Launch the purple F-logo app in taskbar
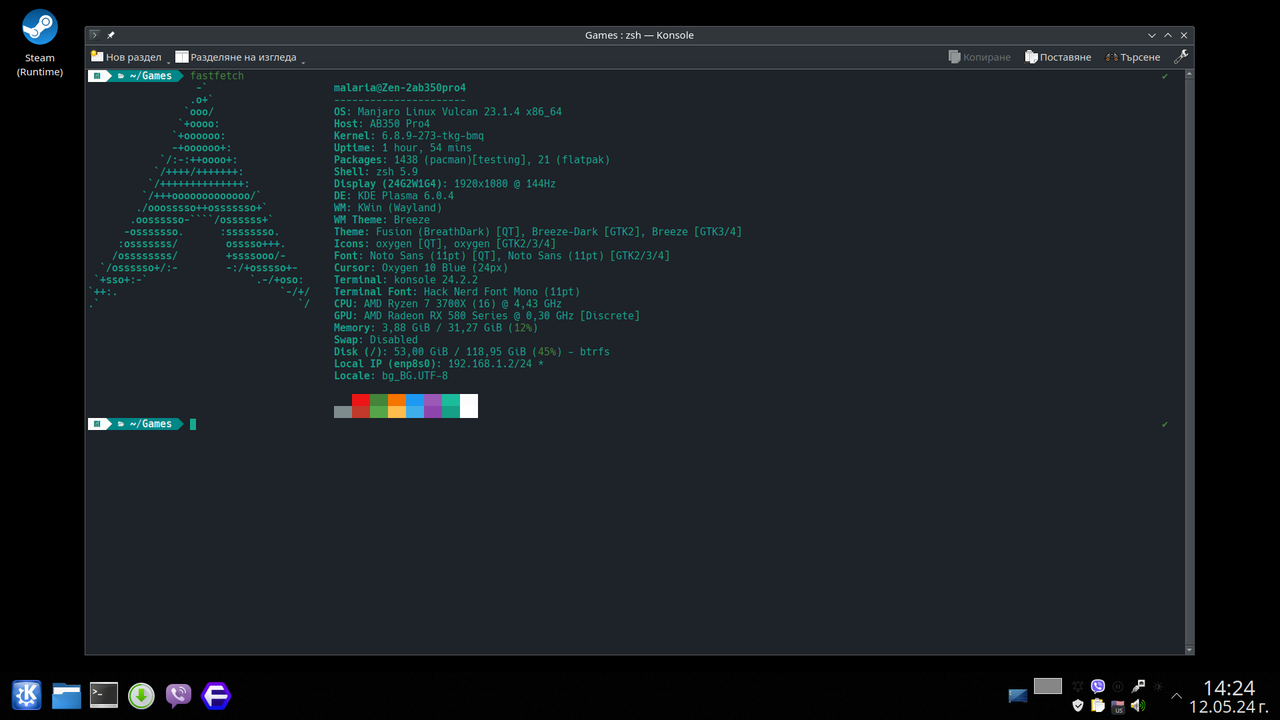This screenshot has width=1280, height=720. point(216,695)
